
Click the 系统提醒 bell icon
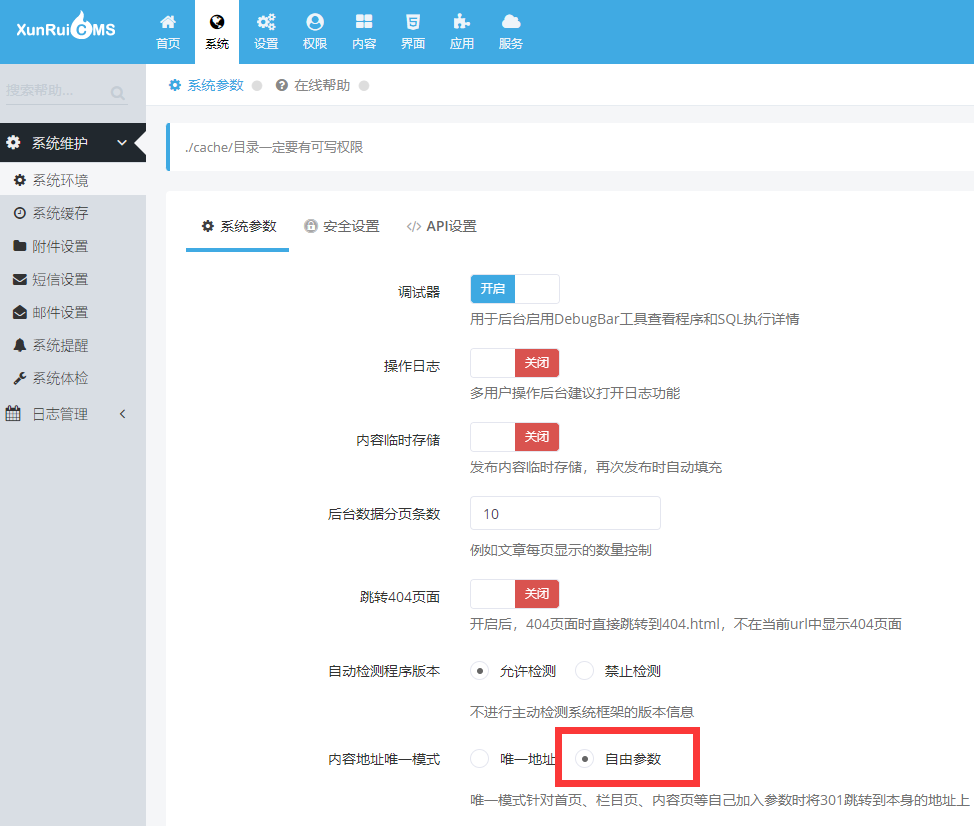click(20, 345)
